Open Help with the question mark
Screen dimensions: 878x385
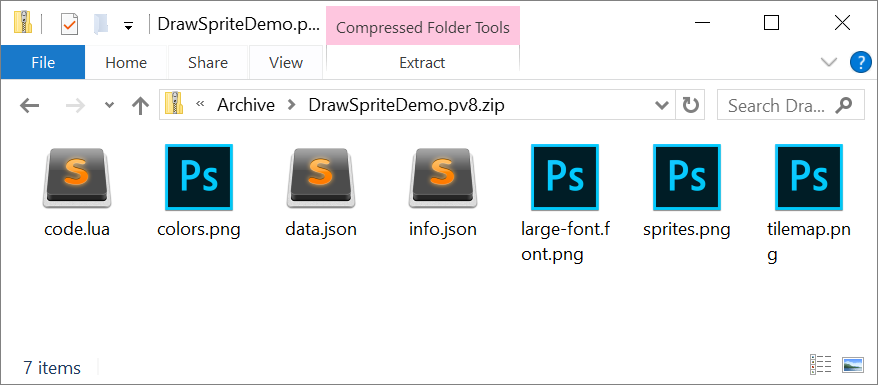click(861, 62)
